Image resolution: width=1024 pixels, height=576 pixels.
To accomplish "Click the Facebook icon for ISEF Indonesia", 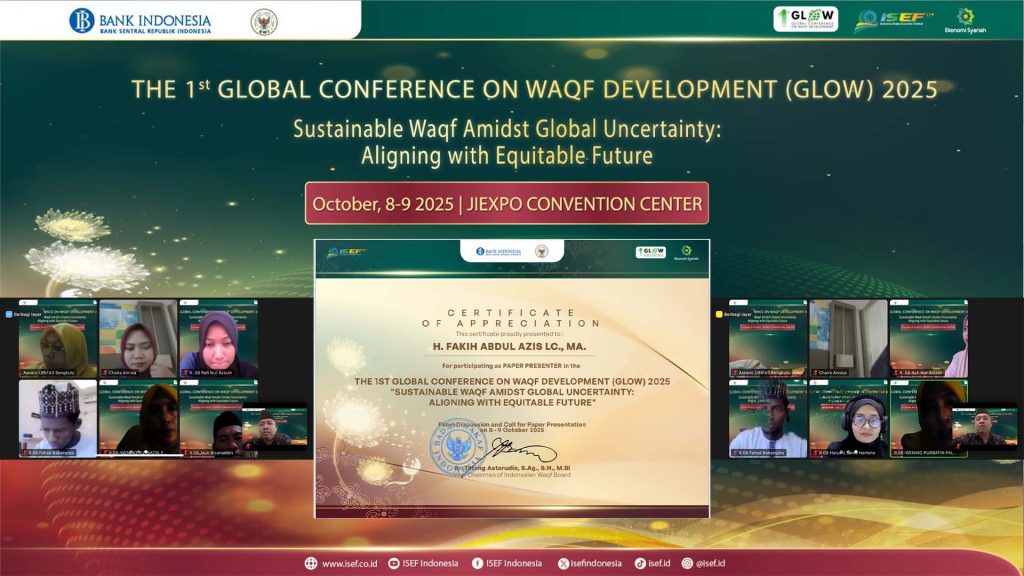I will [x=477, y=563].
